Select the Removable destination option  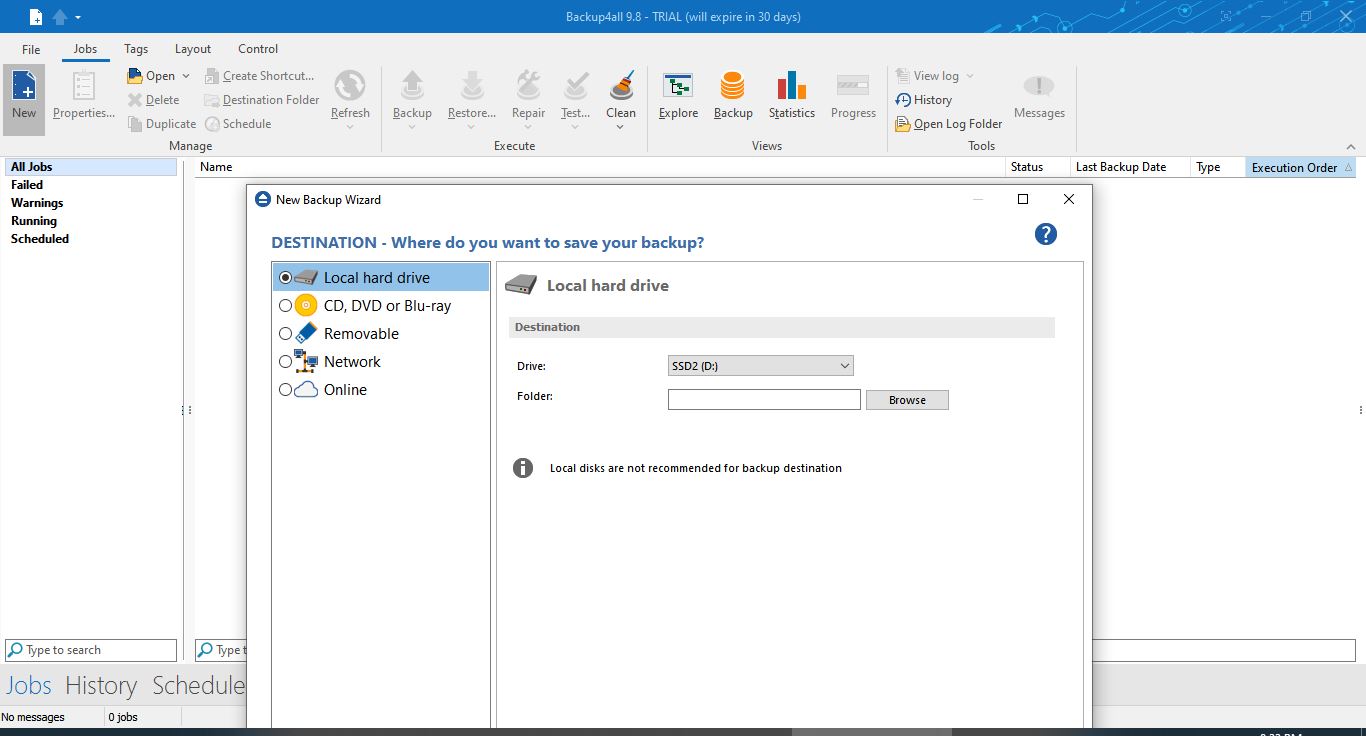coord(381,334)
